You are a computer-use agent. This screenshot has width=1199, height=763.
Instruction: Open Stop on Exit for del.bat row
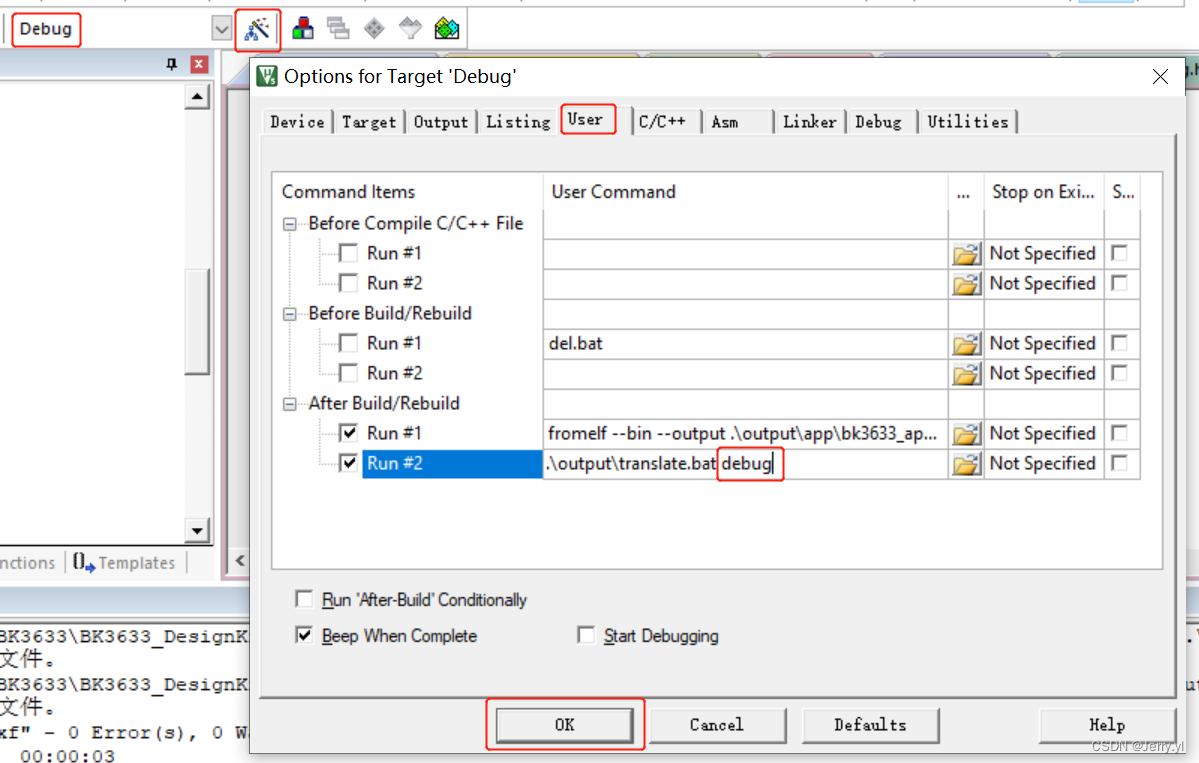[1044, 343]
